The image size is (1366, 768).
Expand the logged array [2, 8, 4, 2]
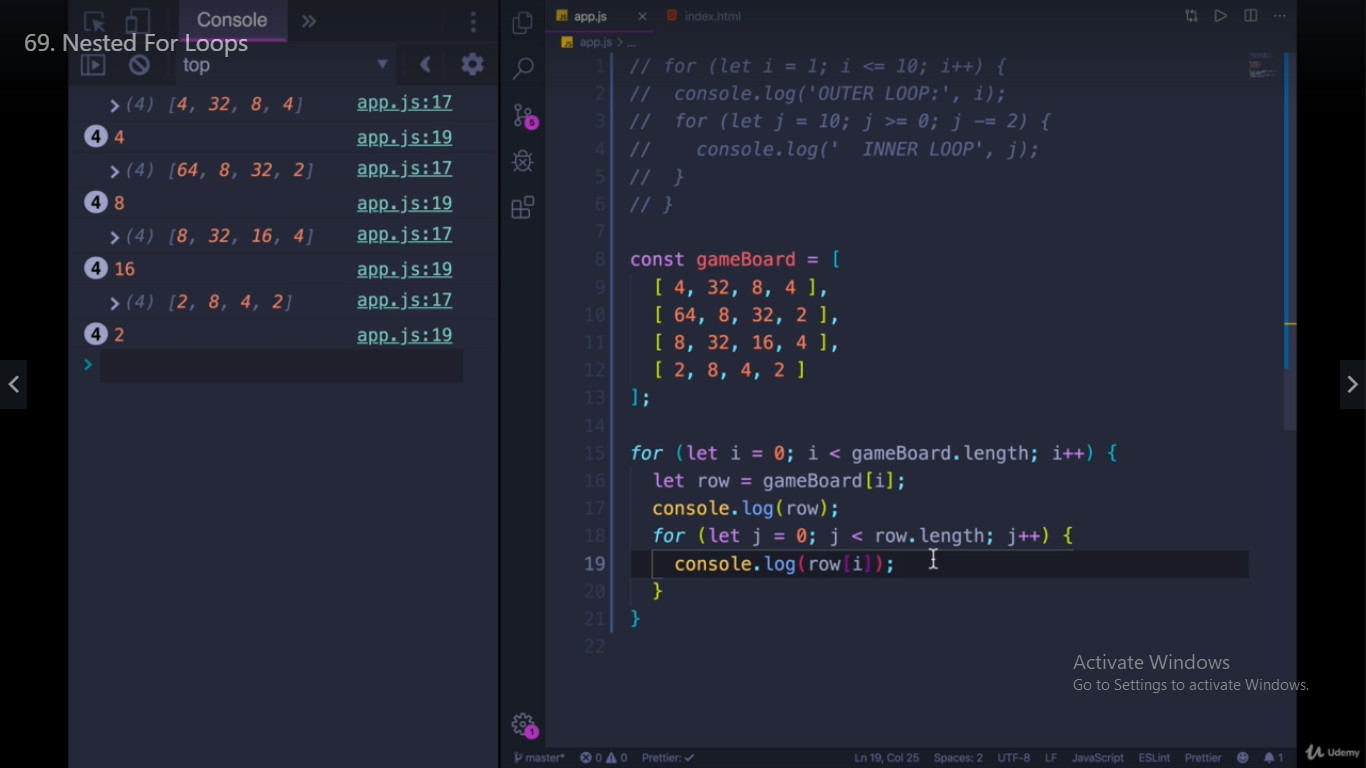[x=112, y=301]
